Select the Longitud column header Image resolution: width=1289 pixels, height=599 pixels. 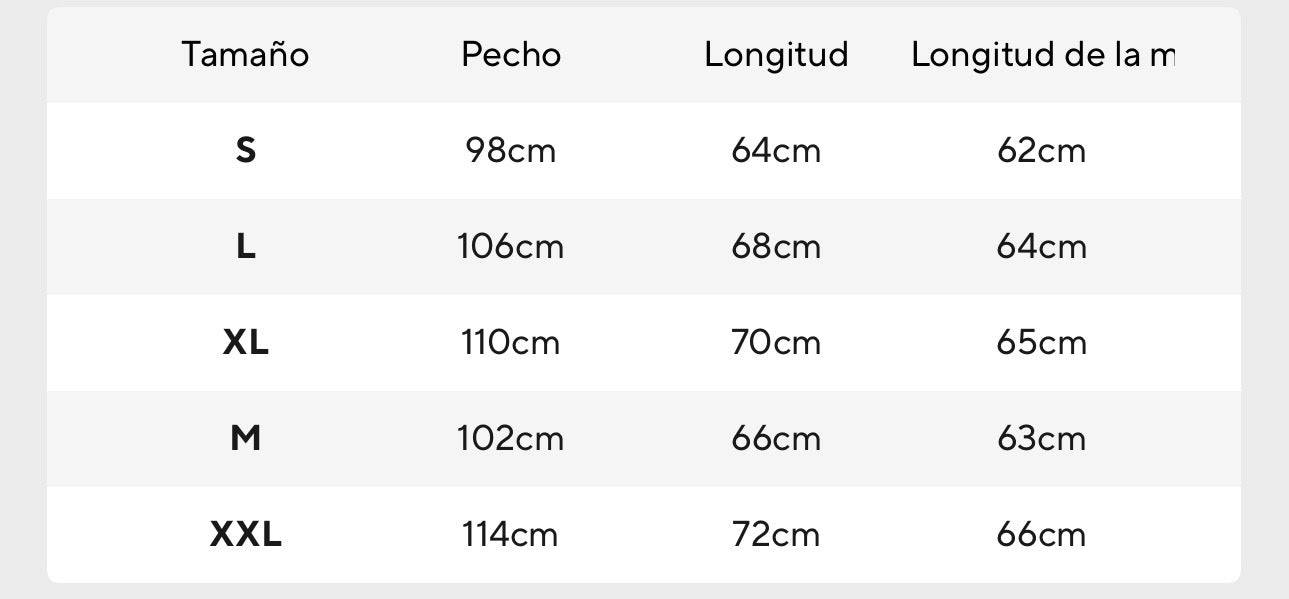point(776,54)
